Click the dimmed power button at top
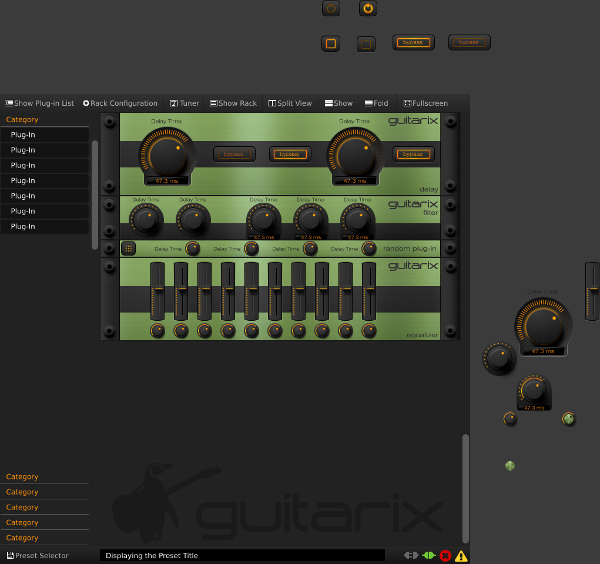Viewport: 600px width, 564px height. pyautogui.click(x=331, y=8)
